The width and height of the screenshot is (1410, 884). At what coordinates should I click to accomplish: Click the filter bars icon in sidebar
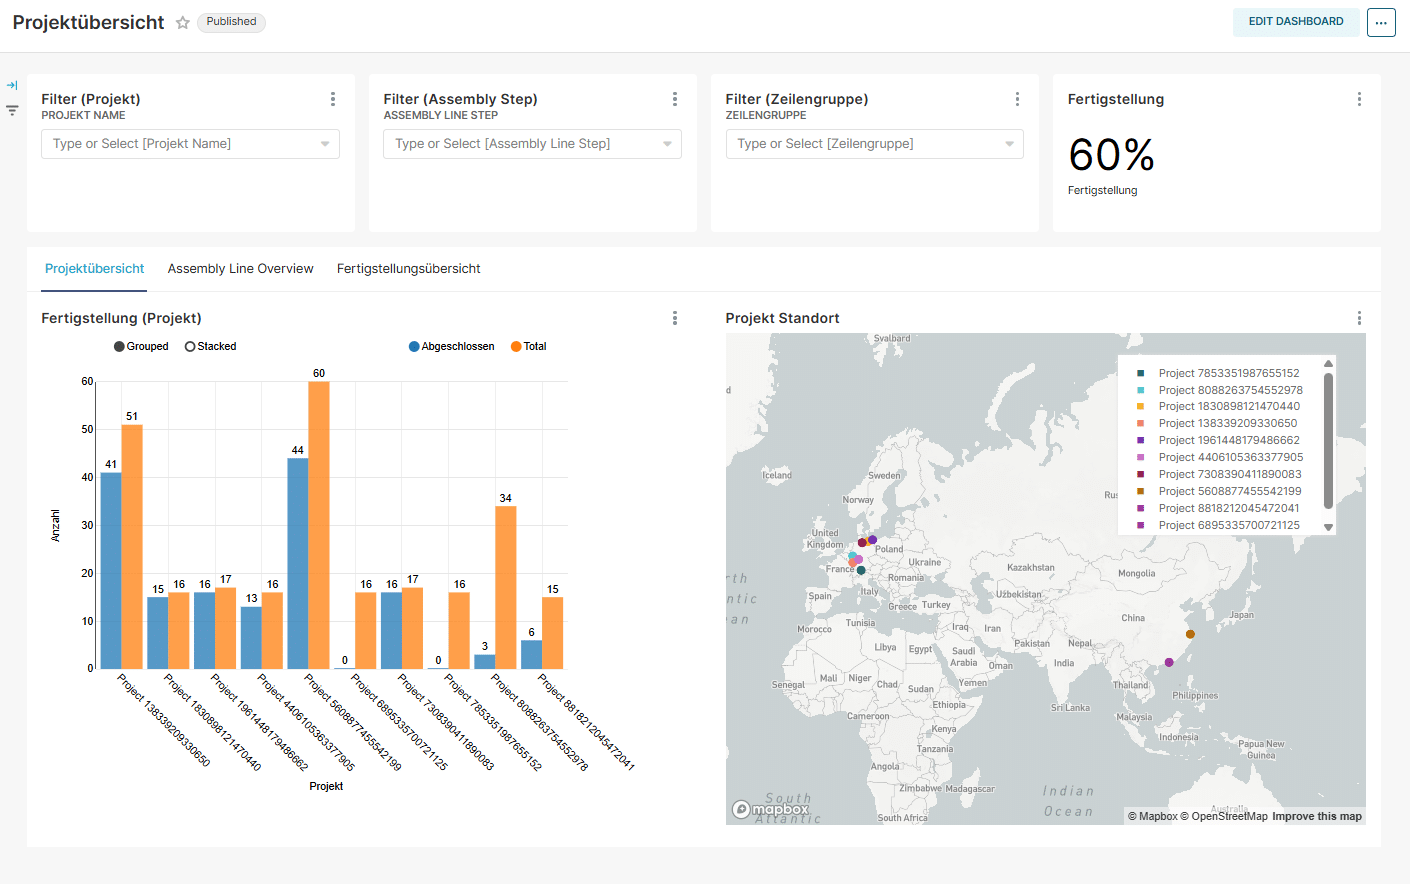click(x=12, y=110)
